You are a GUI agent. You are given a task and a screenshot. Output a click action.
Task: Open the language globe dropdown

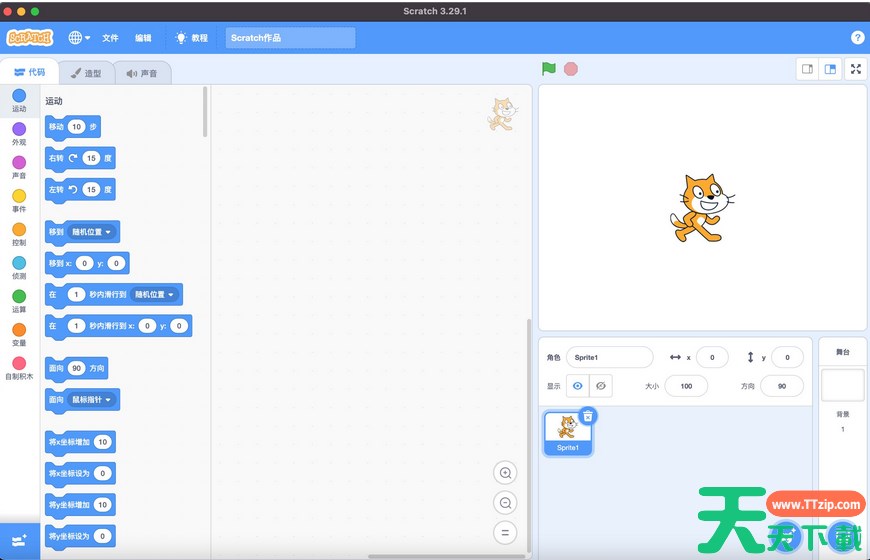[x=79, y=38]
